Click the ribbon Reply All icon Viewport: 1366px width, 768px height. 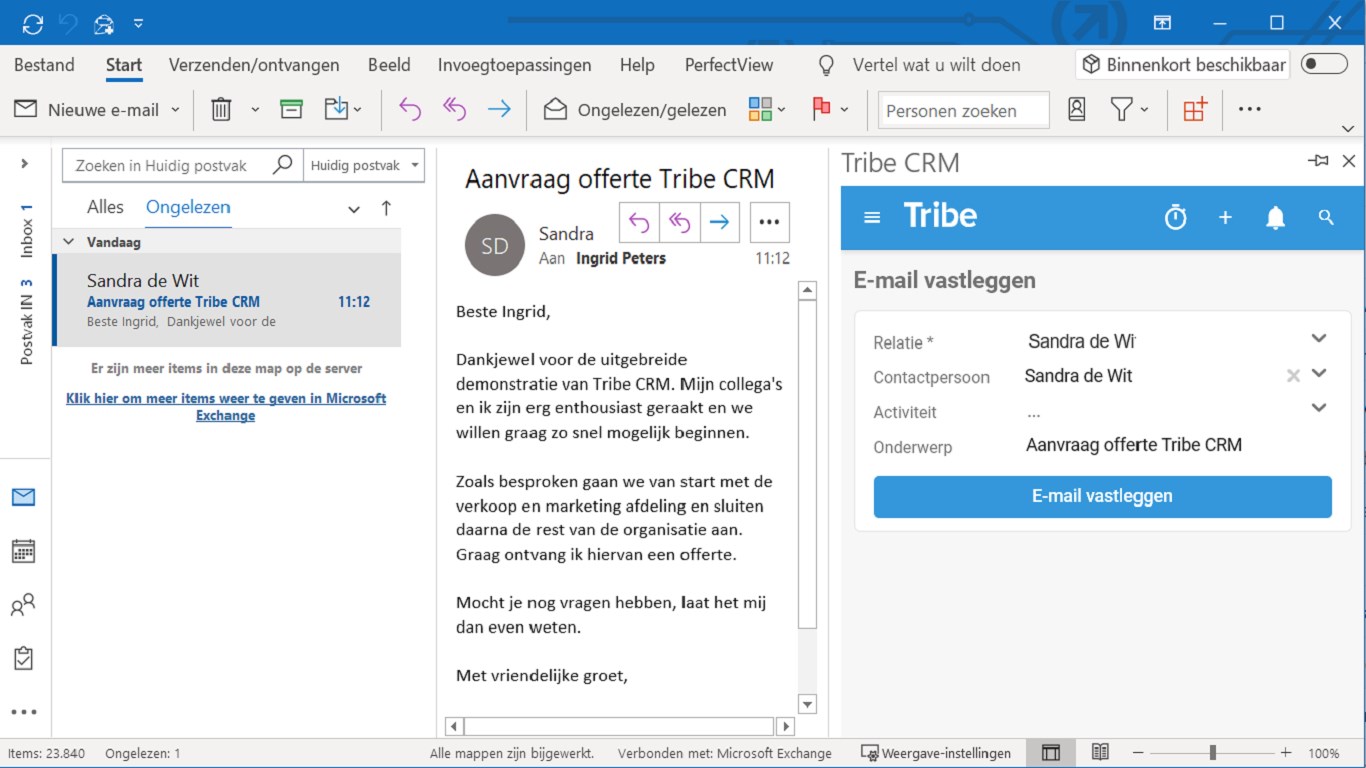[455, 110]
